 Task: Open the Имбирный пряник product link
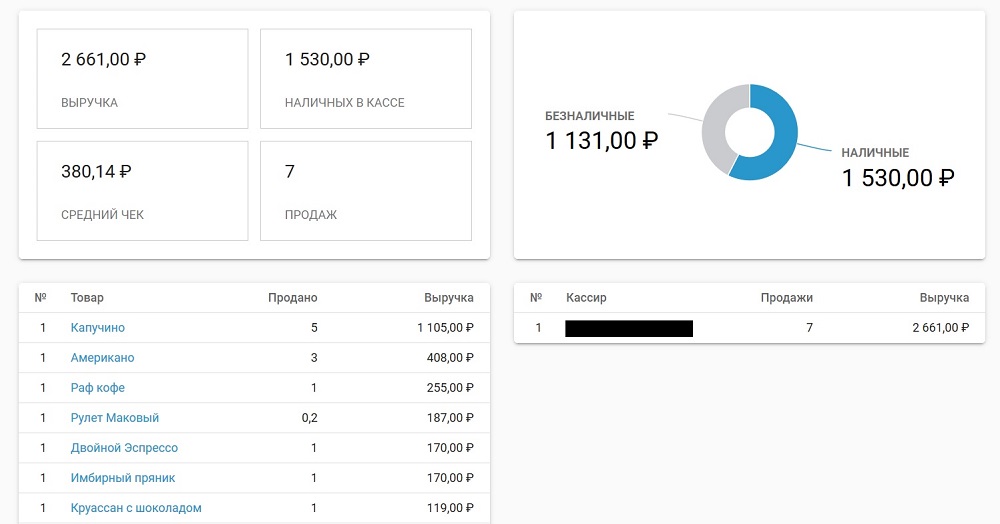[x=123, y=477]
